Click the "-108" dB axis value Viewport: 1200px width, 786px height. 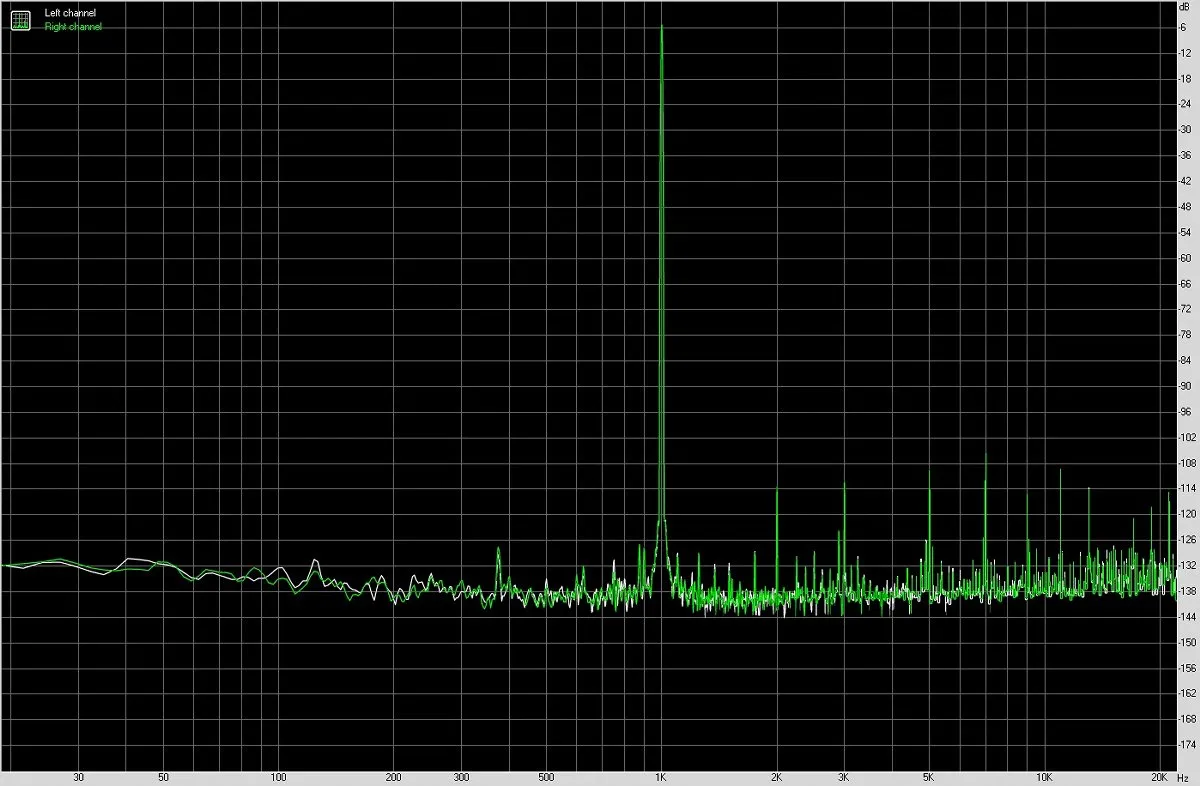coord(1188,463)
